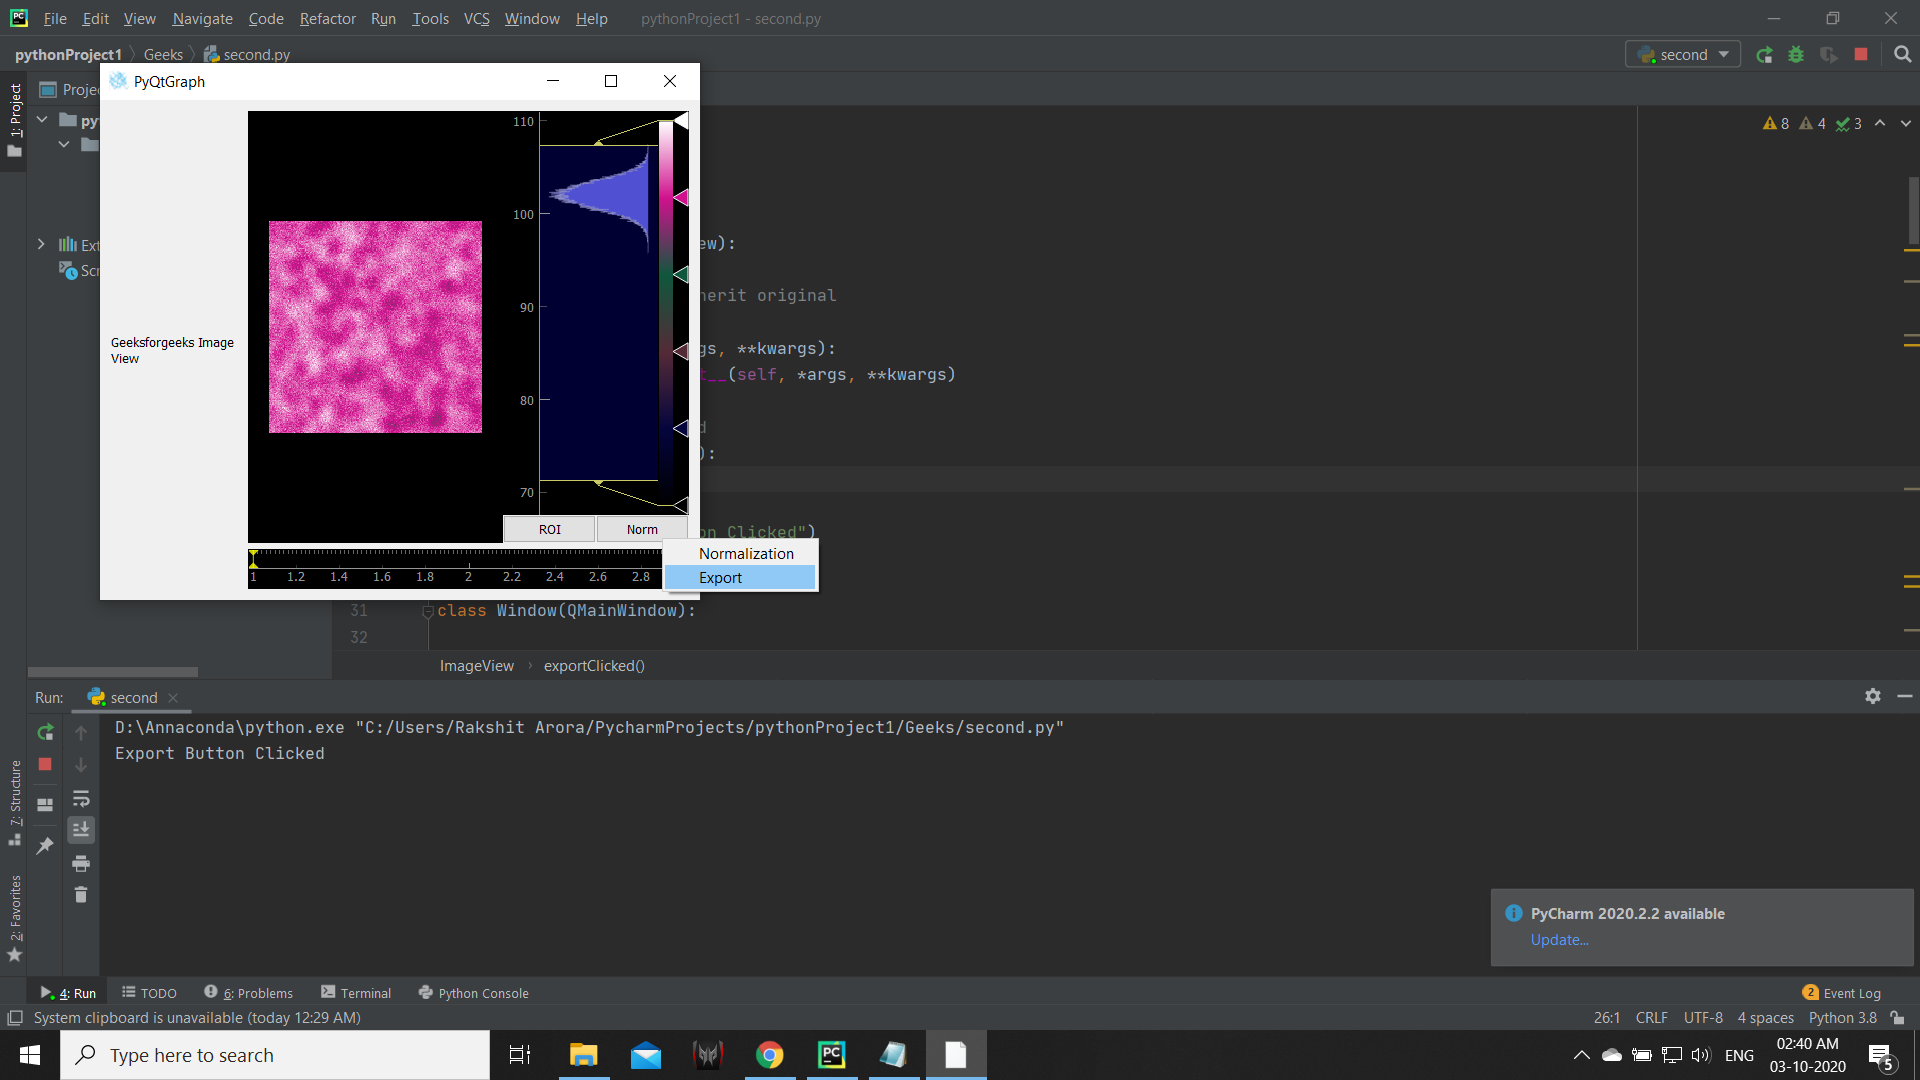1920x1080 pixels.
Task: Click the Update... link in notification
Action: click(x=1559, y=940)
